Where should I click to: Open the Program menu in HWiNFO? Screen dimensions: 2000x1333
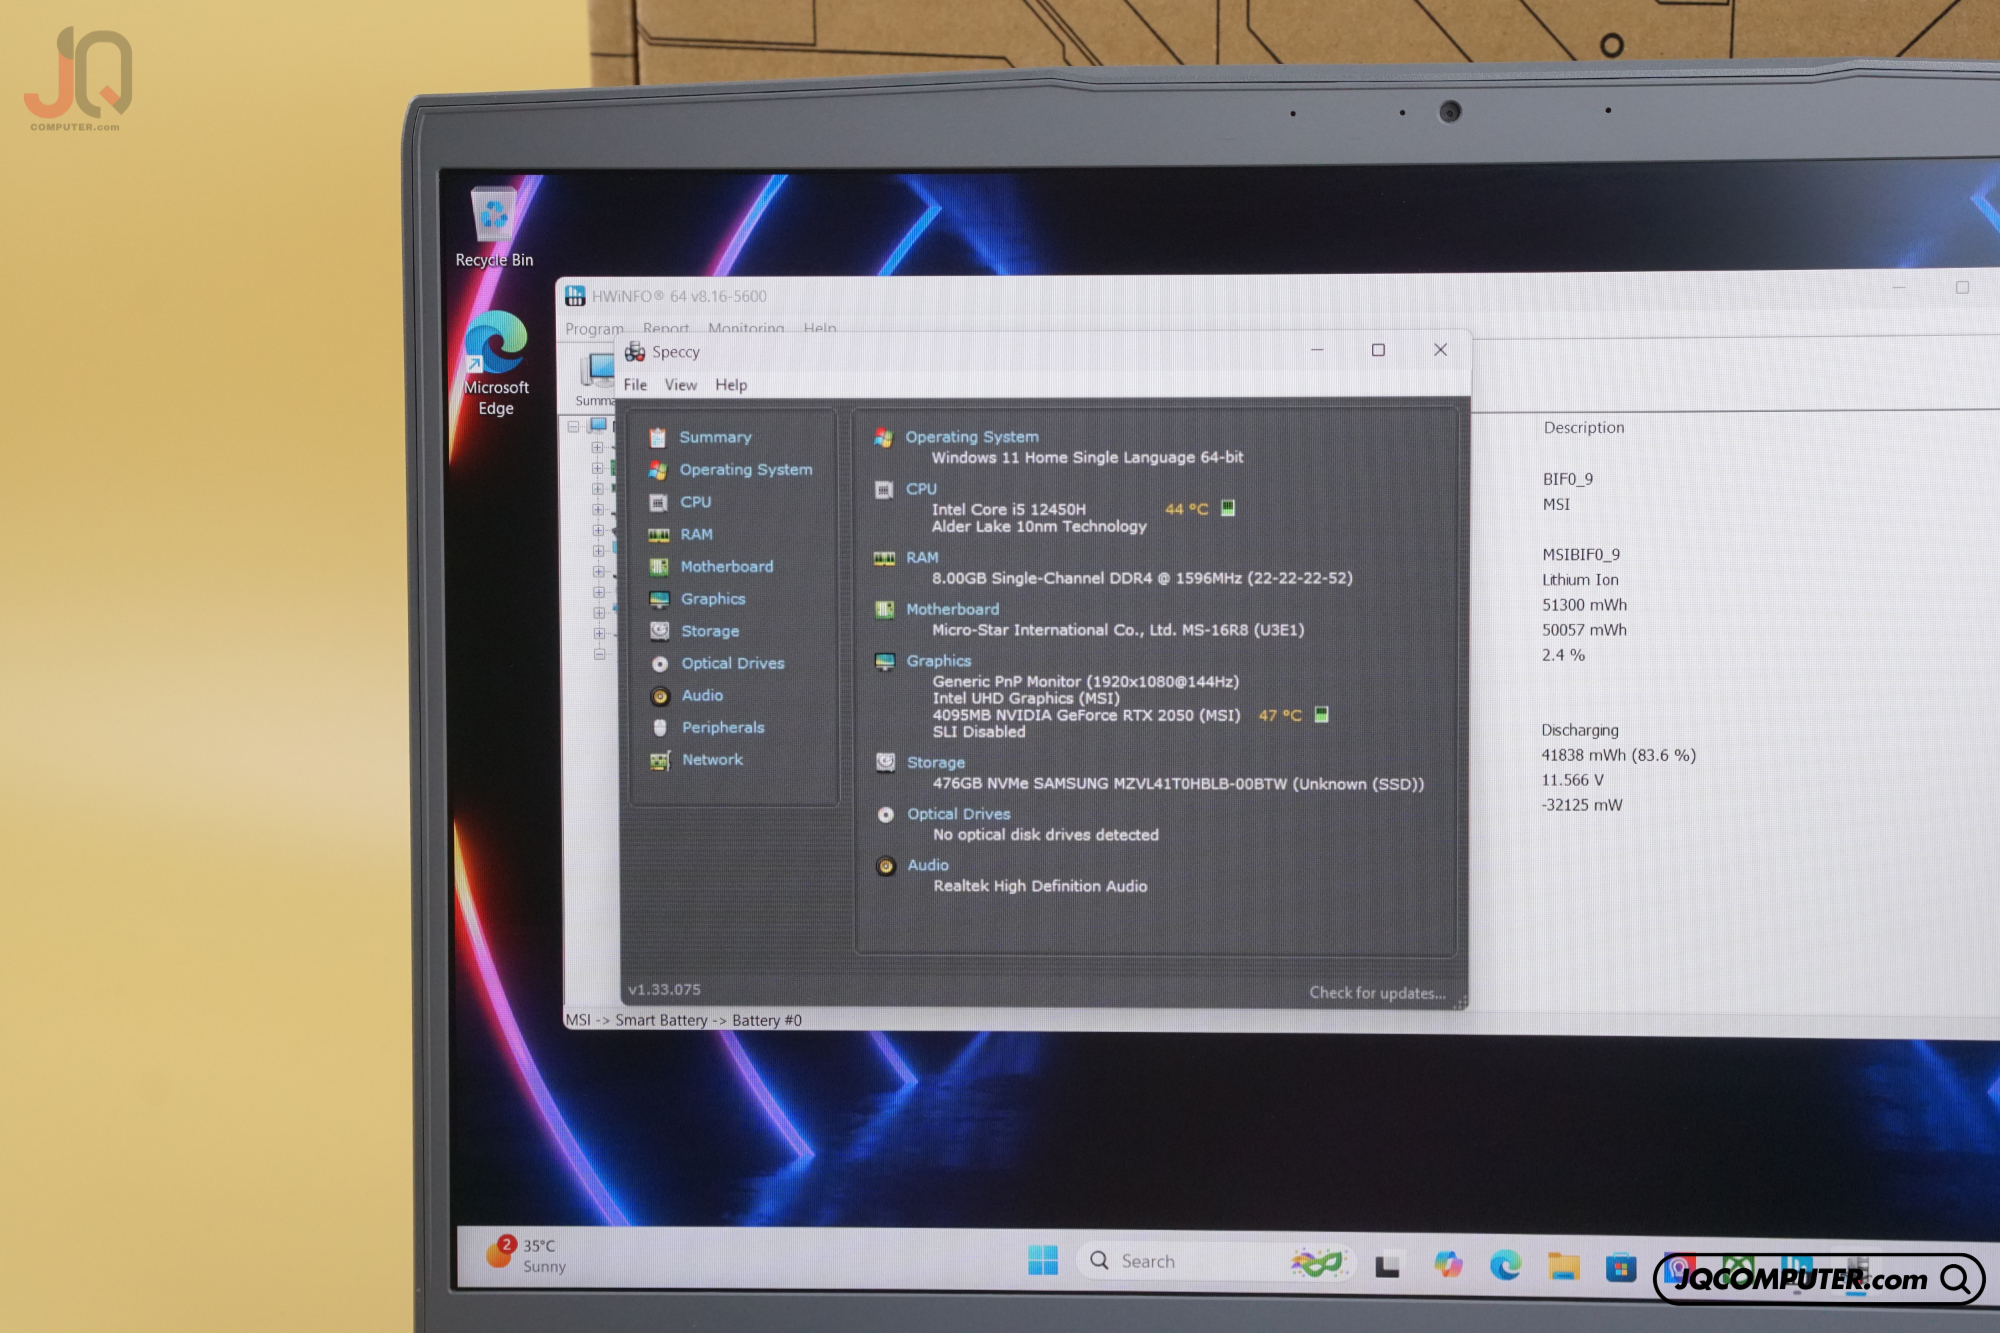[594, 328]
